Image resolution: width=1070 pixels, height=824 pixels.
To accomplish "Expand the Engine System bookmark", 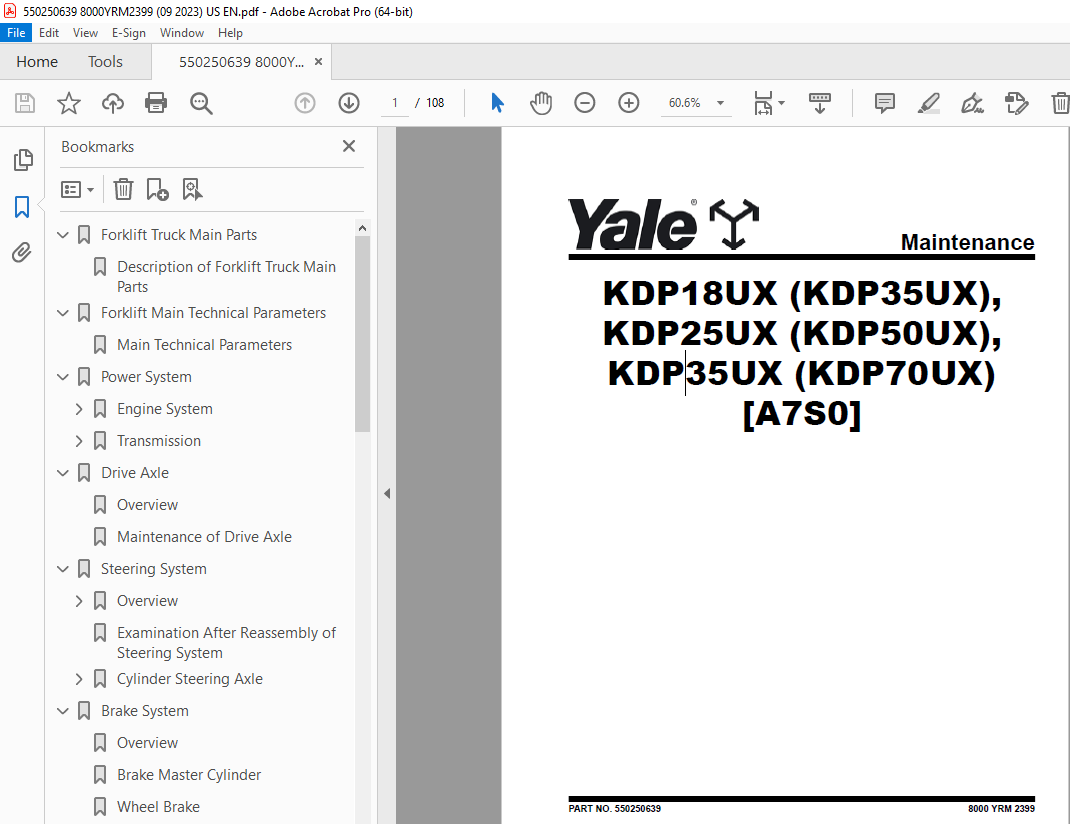I will tap(78, 409).
